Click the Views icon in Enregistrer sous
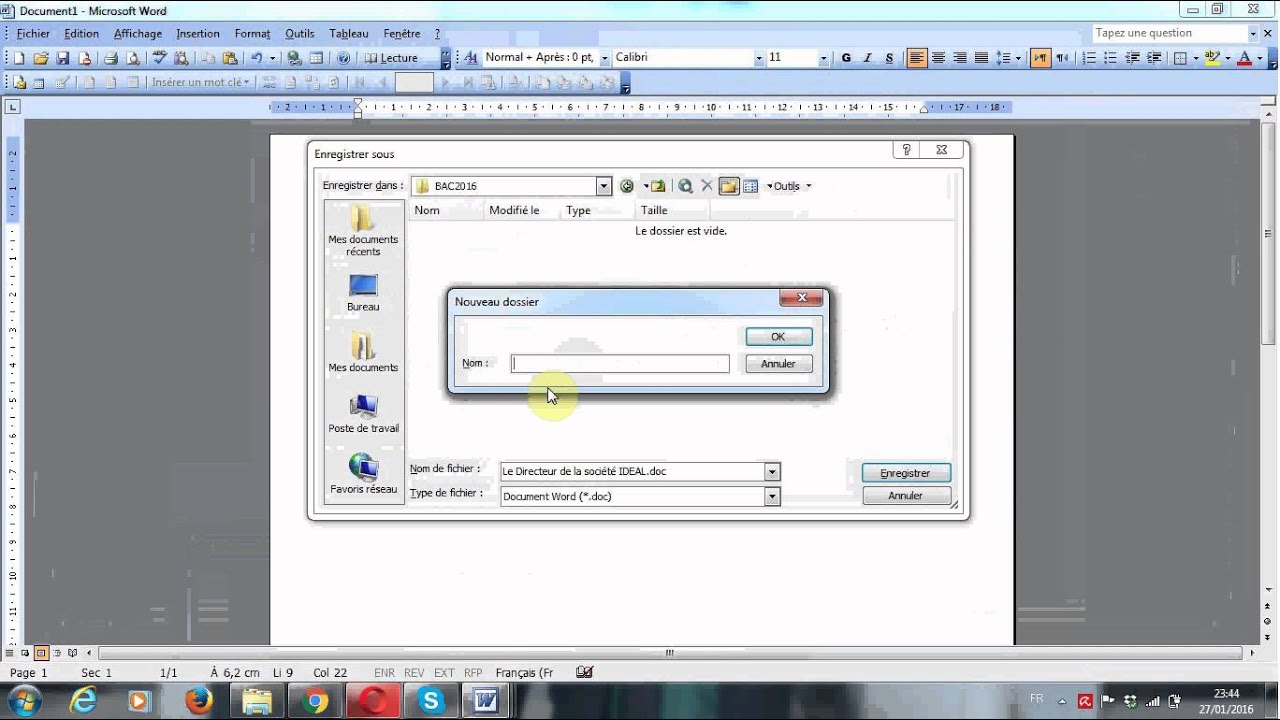Viewport: 1280px width, 720px height. [751, 186]
